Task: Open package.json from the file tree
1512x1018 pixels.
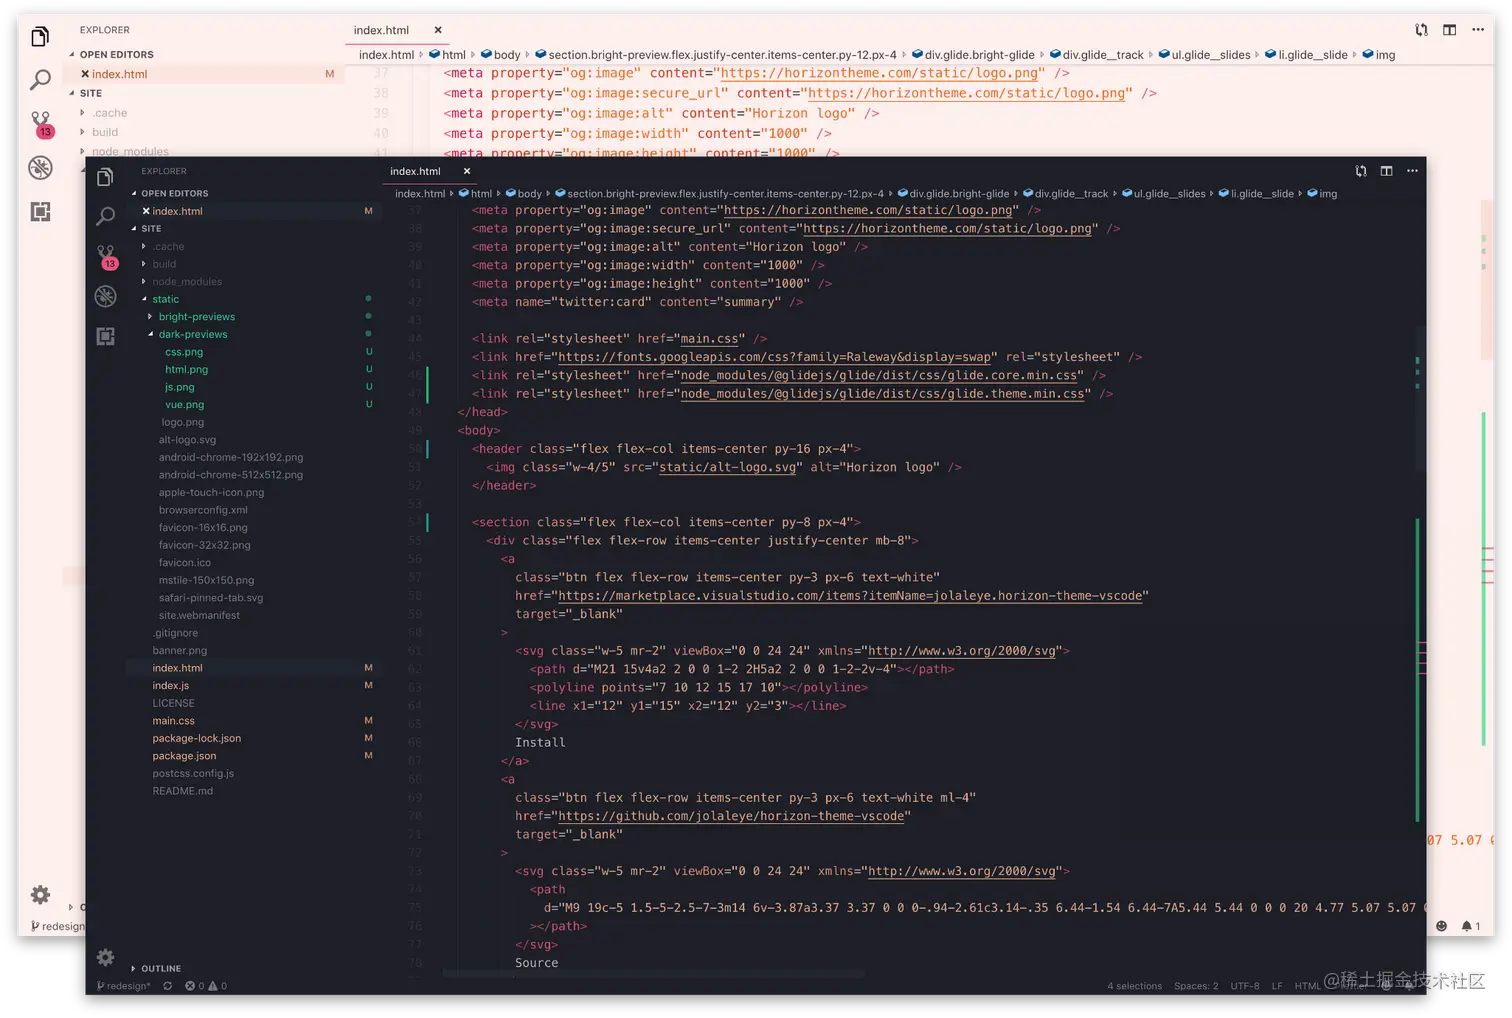Action: [184, 756]
